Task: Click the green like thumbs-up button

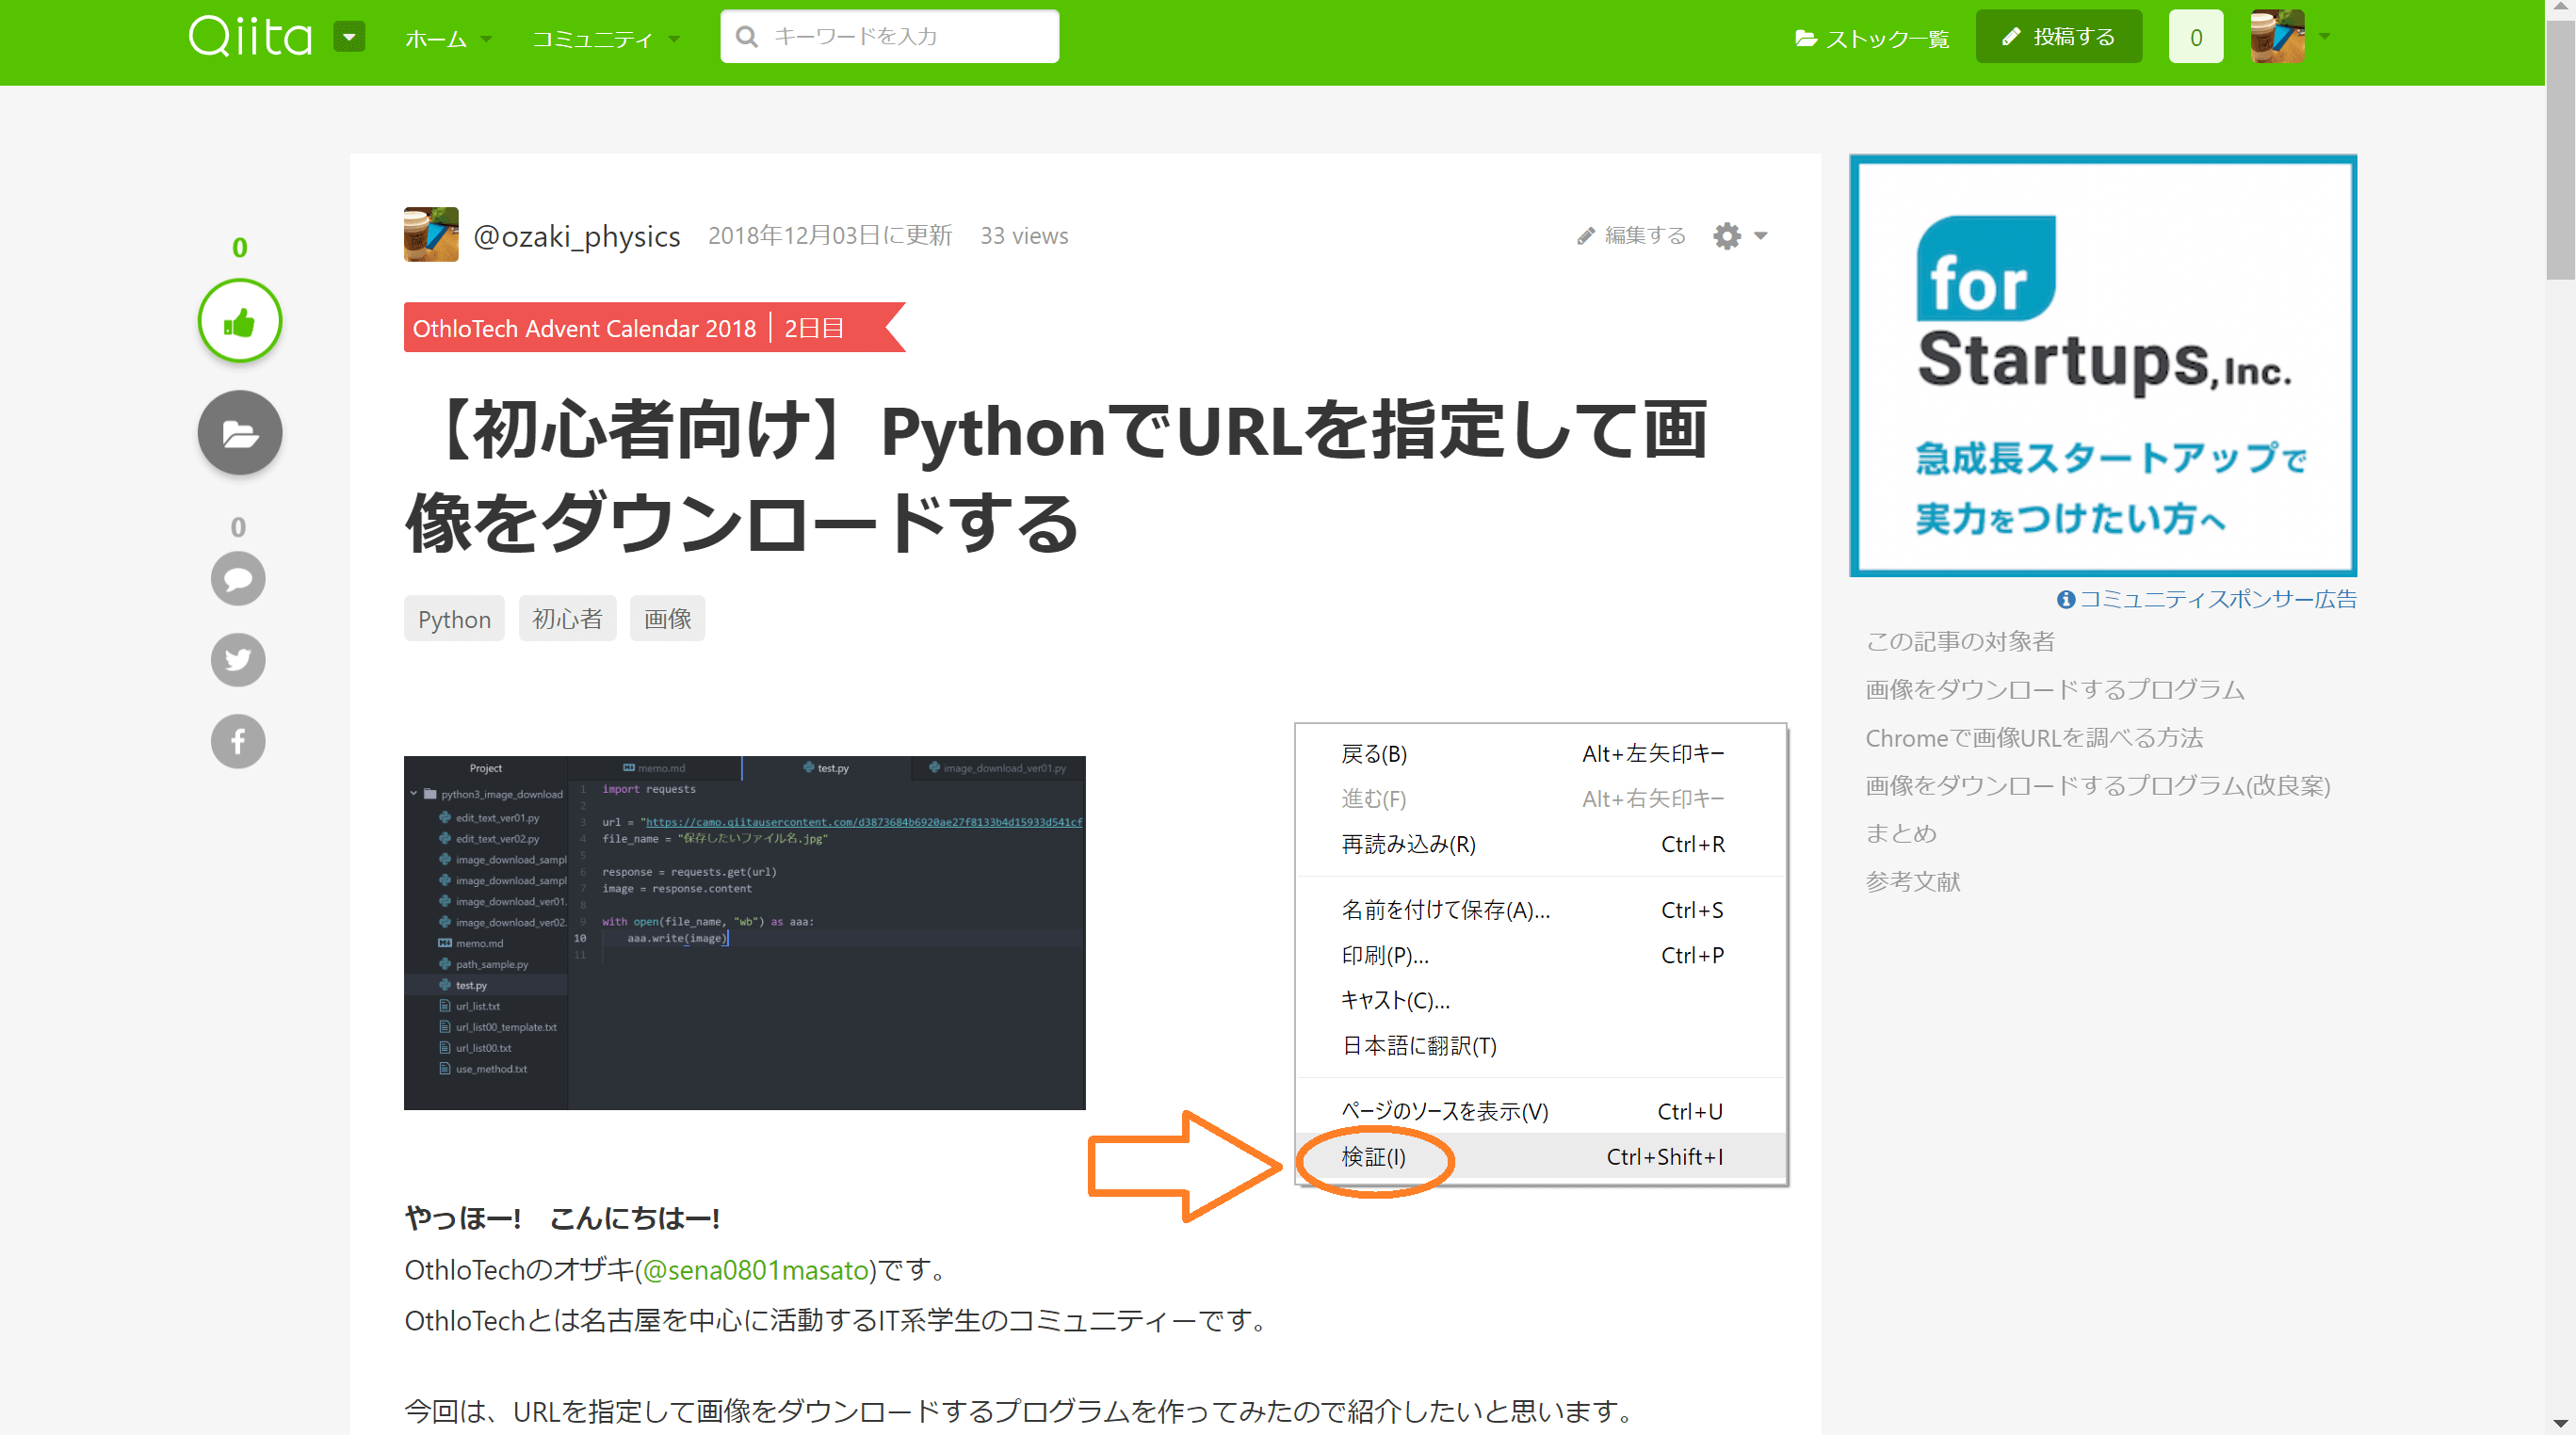Action: coord(239,321)
